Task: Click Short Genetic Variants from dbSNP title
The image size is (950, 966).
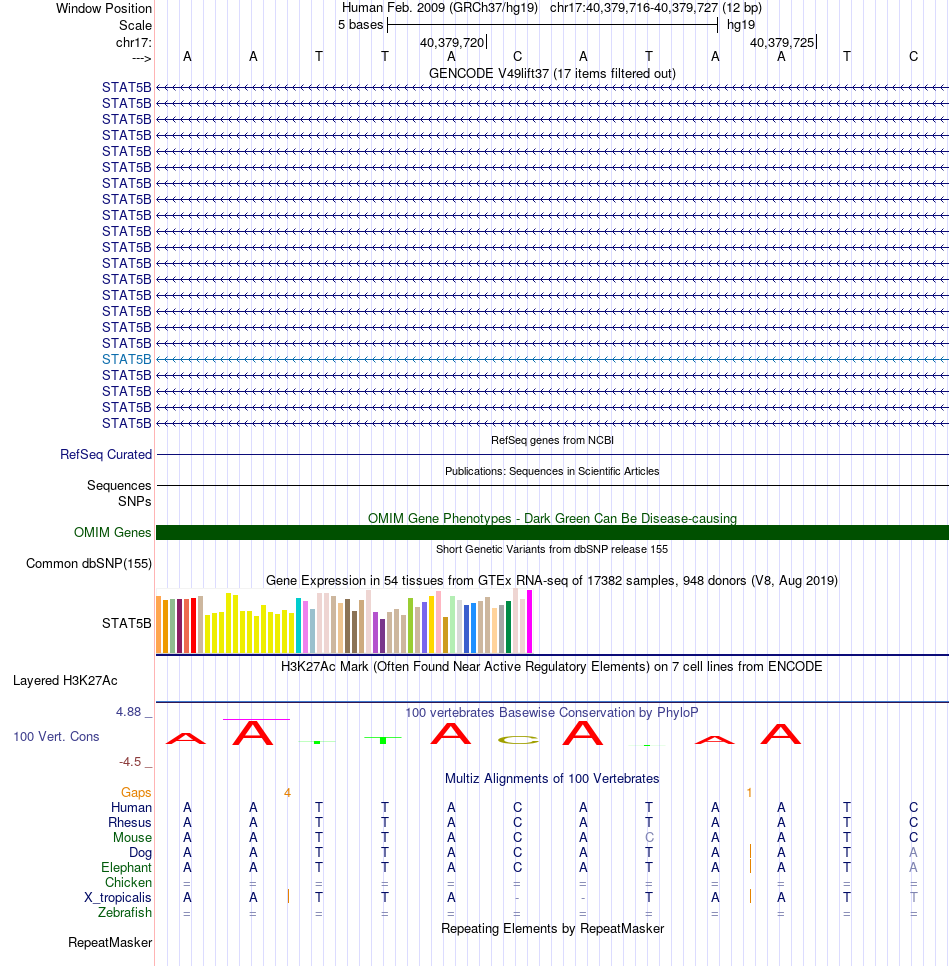Action: [x=552, y=549]
